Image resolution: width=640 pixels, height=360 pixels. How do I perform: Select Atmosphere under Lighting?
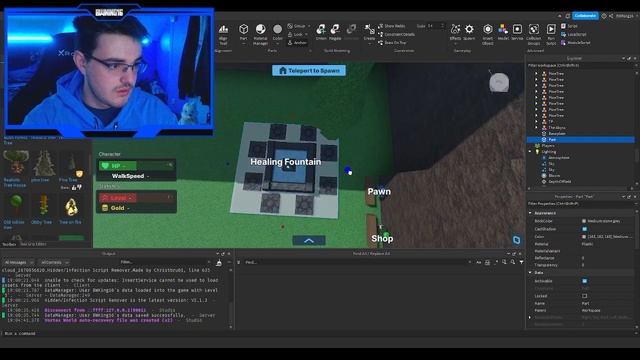point(558,158)
